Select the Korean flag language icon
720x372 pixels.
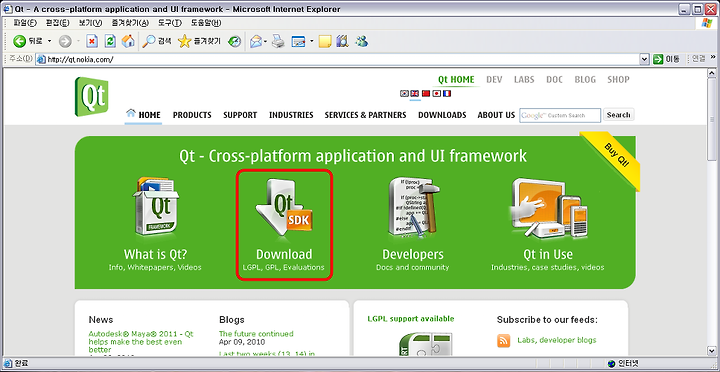pos(404,93)
